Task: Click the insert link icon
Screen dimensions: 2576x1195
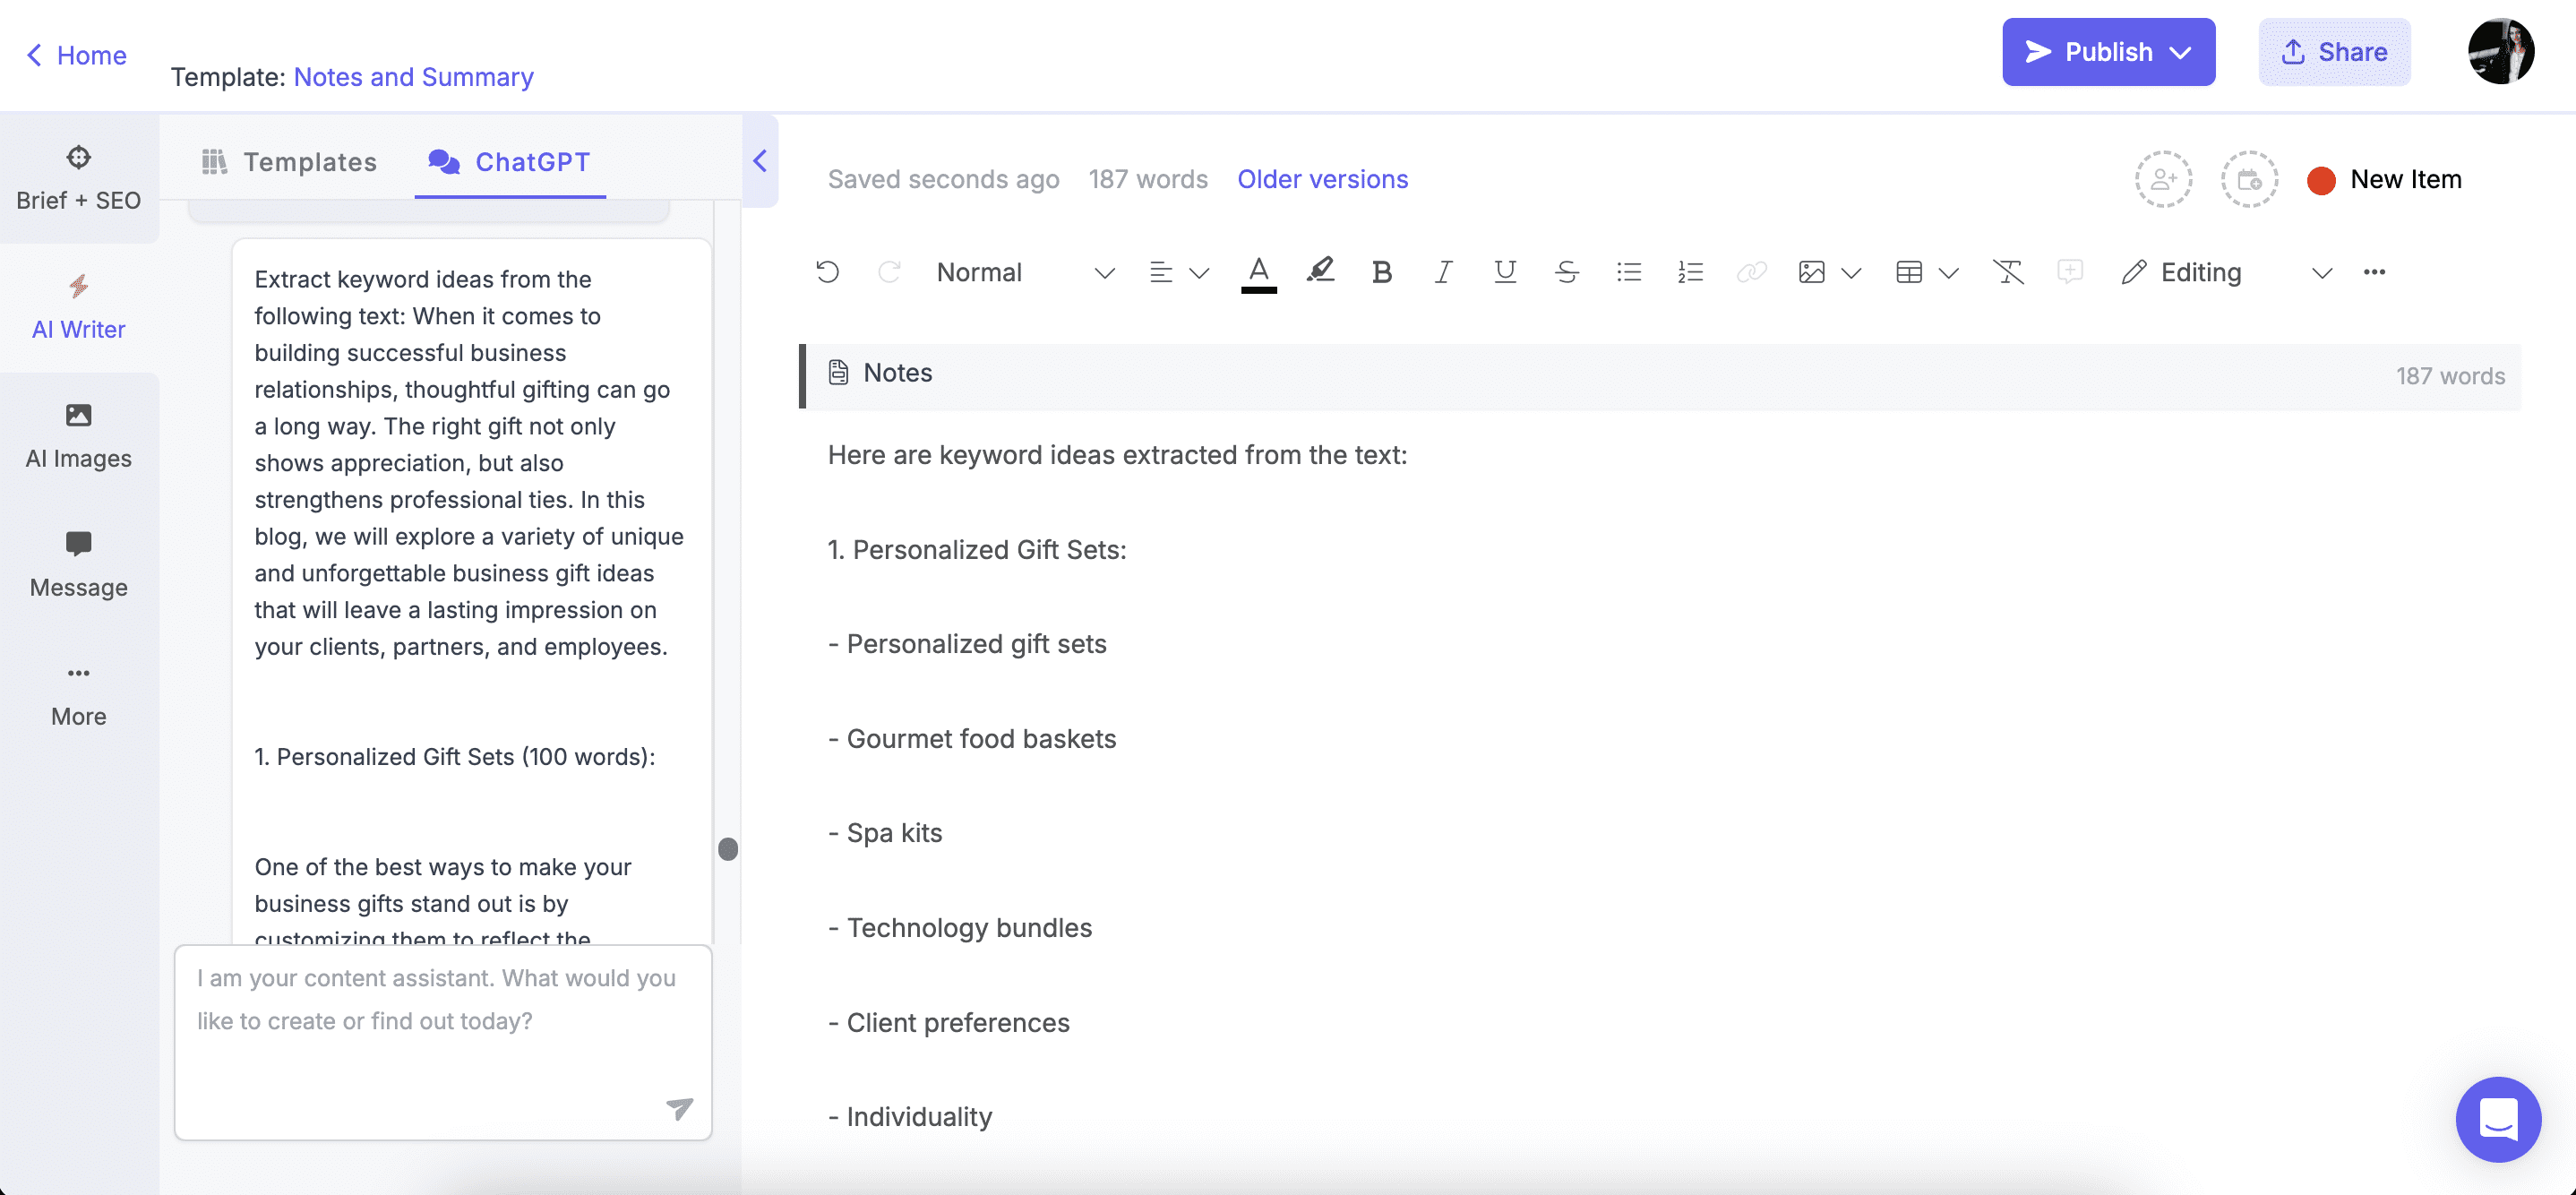Action: [1752, 272]
